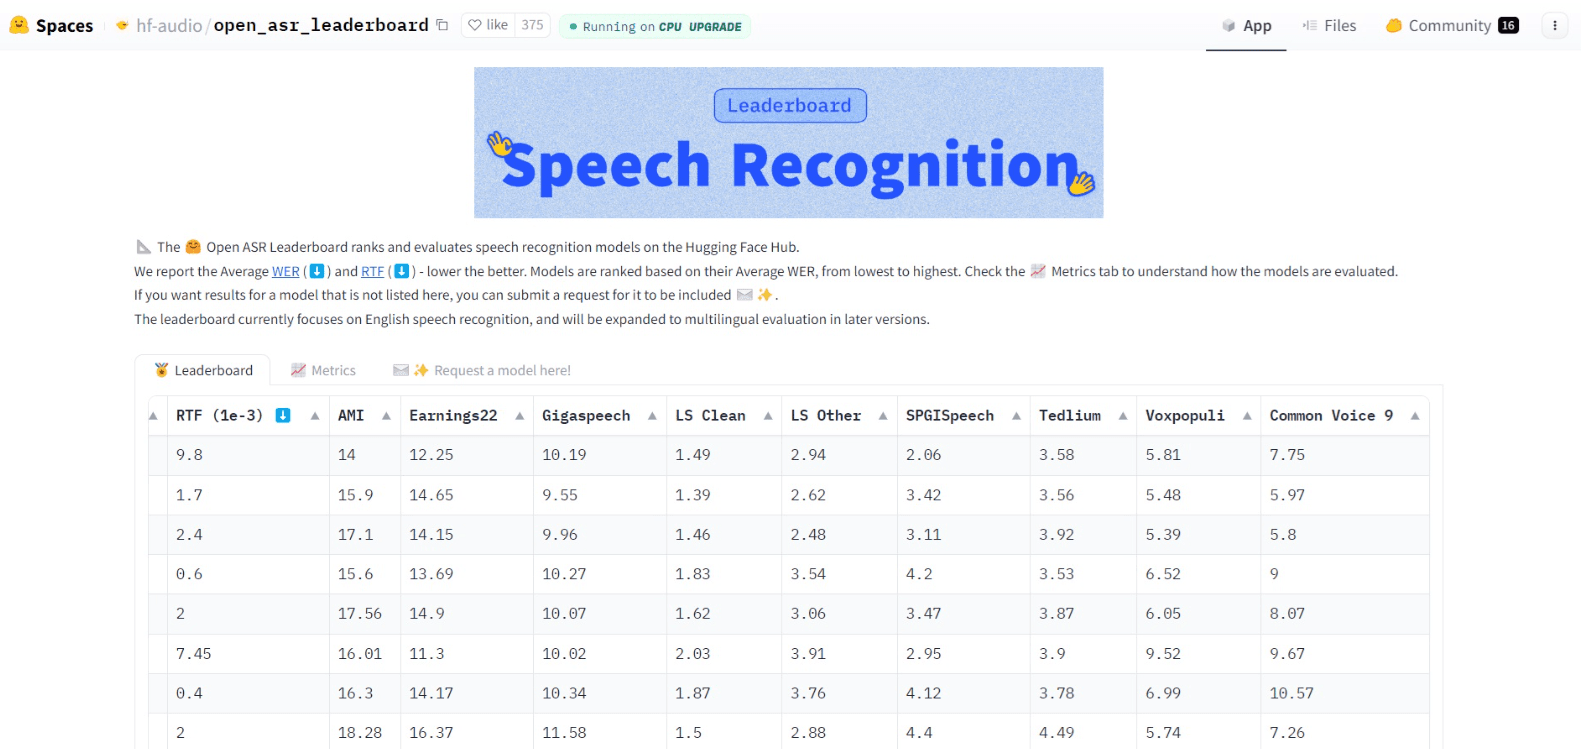1581x749 pixels.
Task: Sort by LS Clean column sort icon
Action: tap(768, 416)
